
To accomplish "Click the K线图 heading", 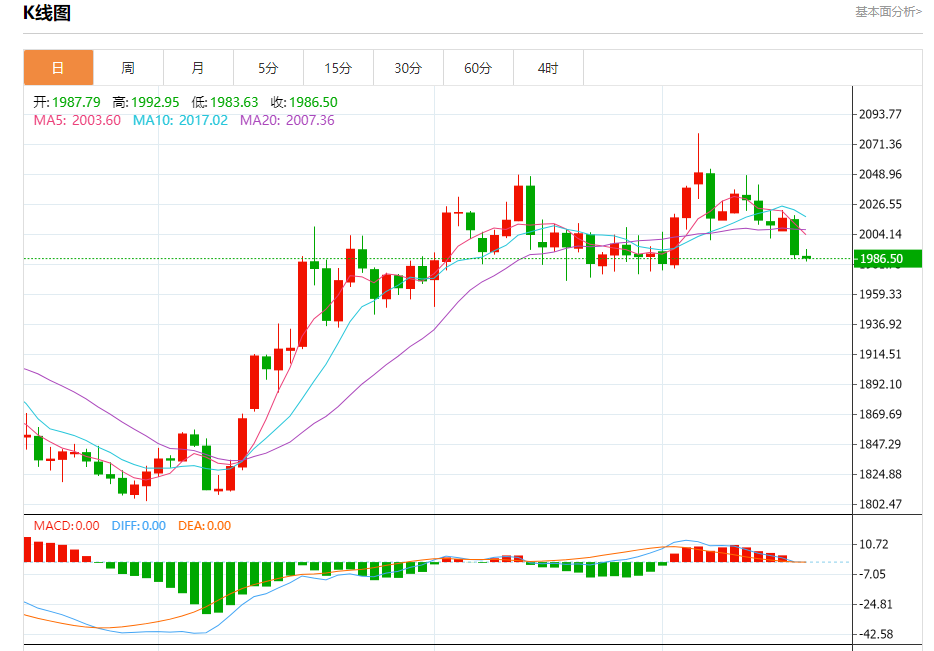I will (47, 13).
